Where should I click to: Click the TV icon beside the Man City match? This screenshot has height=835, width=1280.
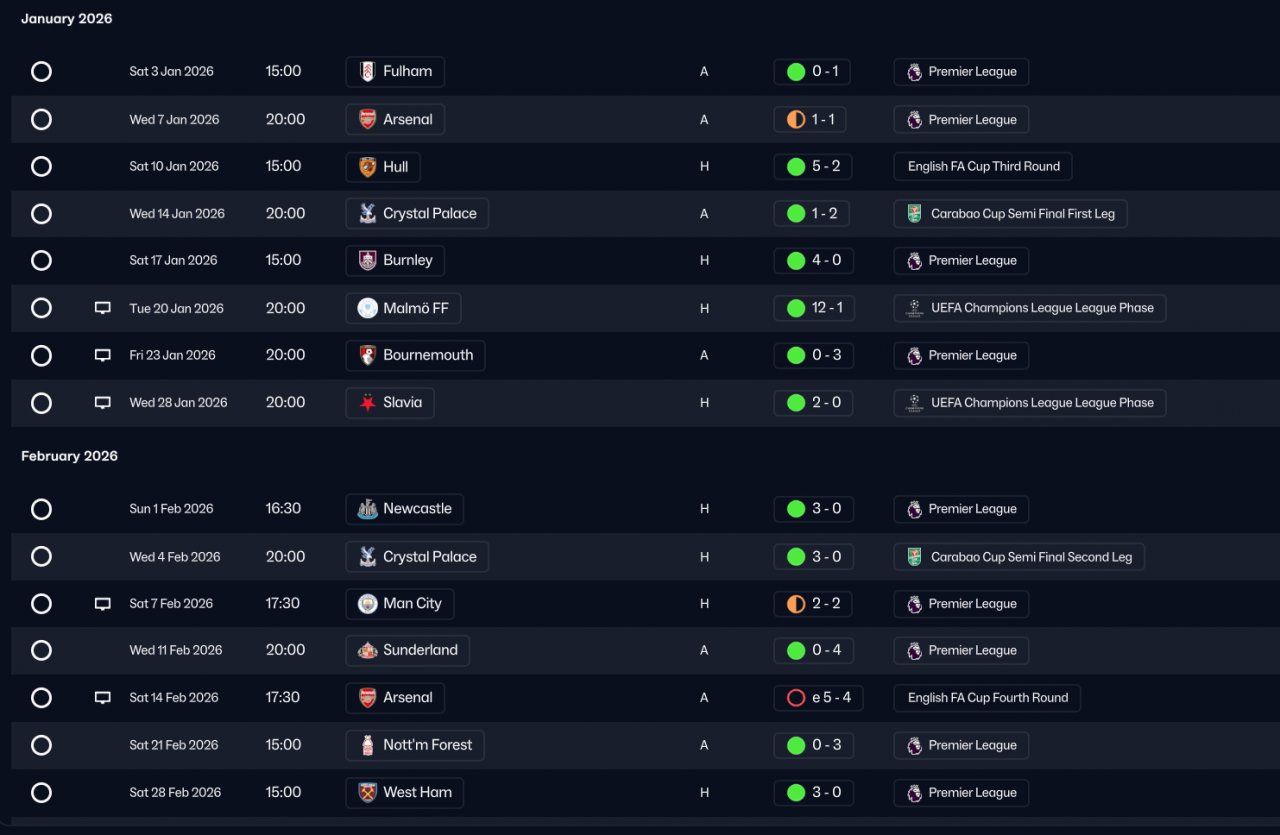click(102, 604)
